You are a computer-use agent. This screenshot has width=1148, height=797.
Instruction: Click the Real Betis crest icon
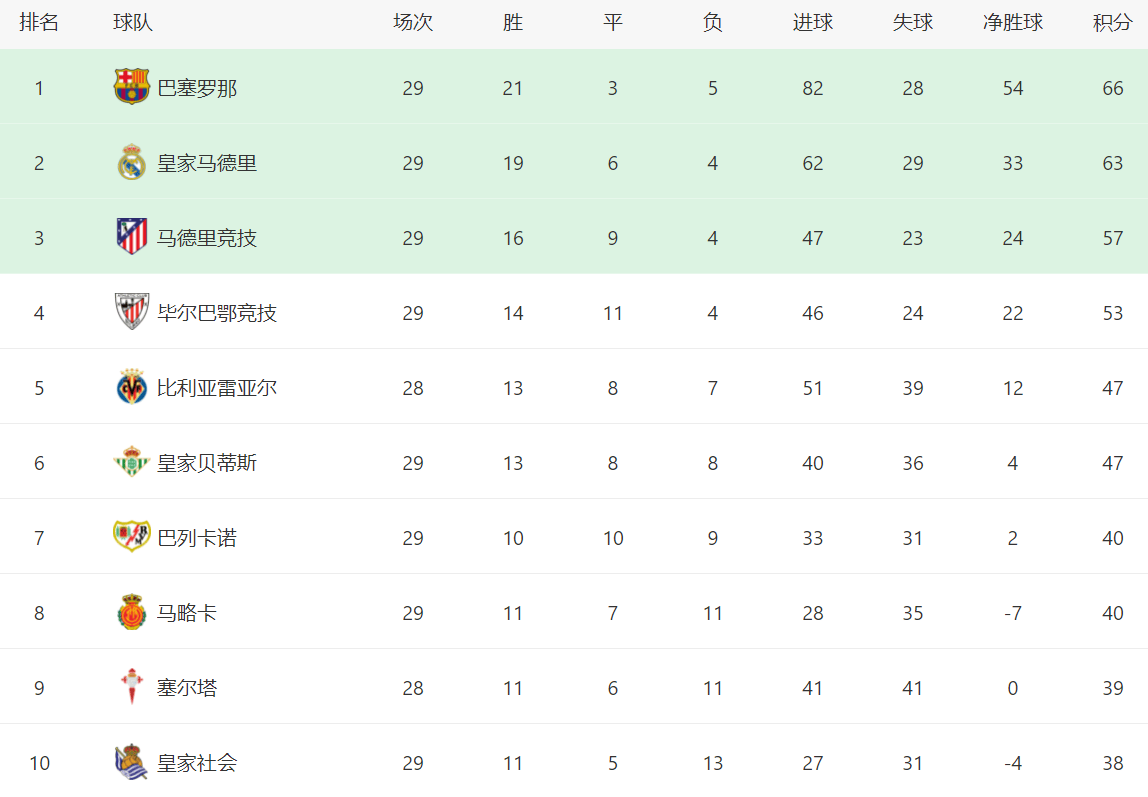132,462
